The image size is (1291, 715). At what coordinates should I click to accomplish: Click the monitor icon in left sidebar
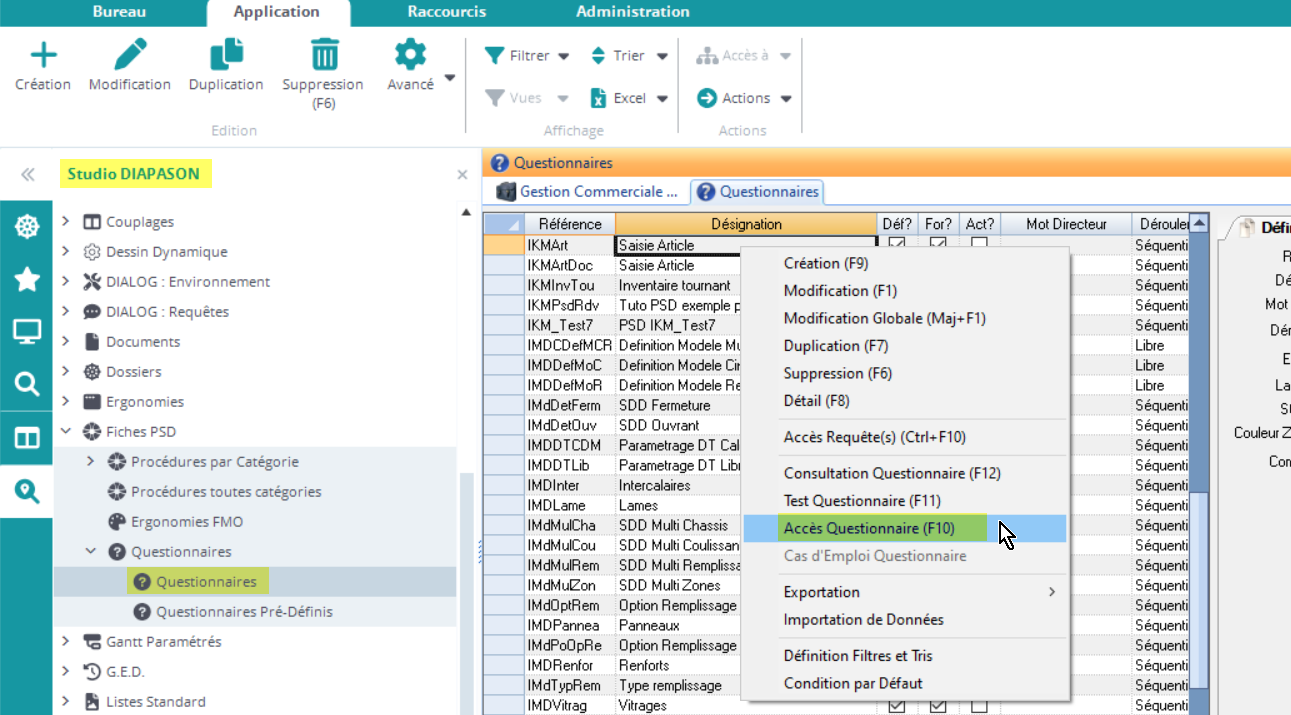(x=27, y=332)
